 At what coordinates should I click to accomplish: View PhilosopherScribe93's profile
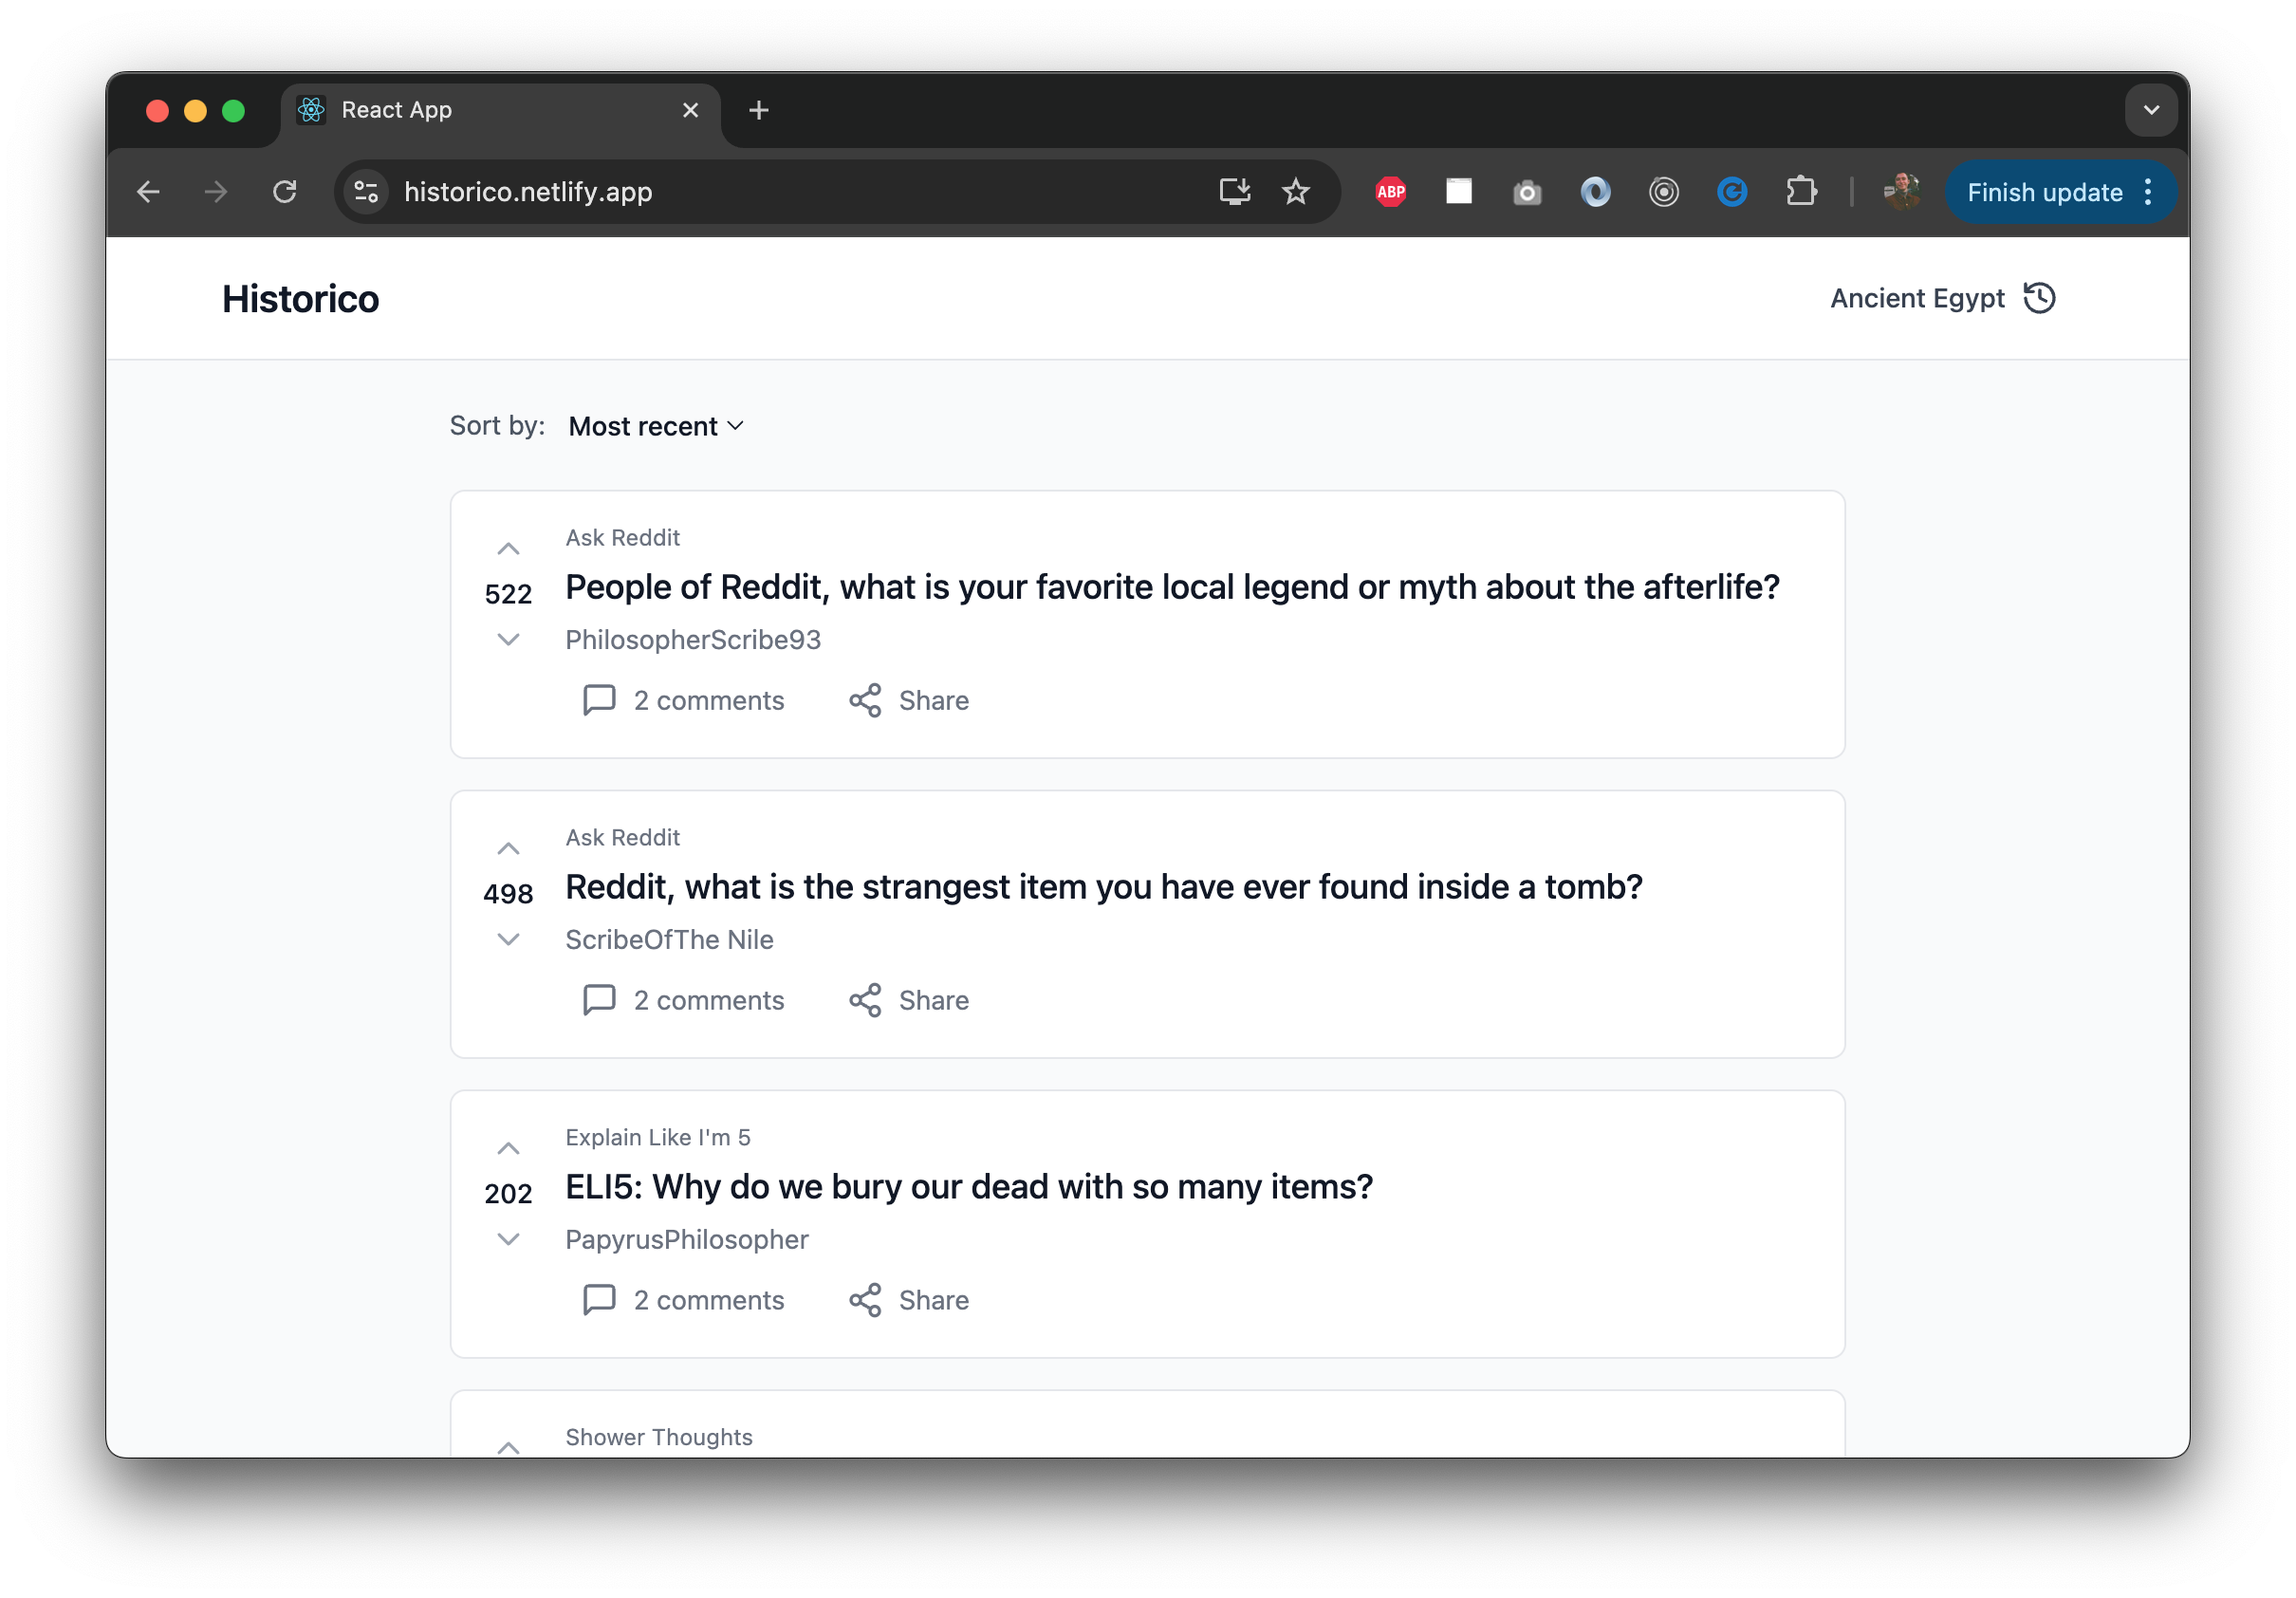pyautogui.click(x=693, y=640)
